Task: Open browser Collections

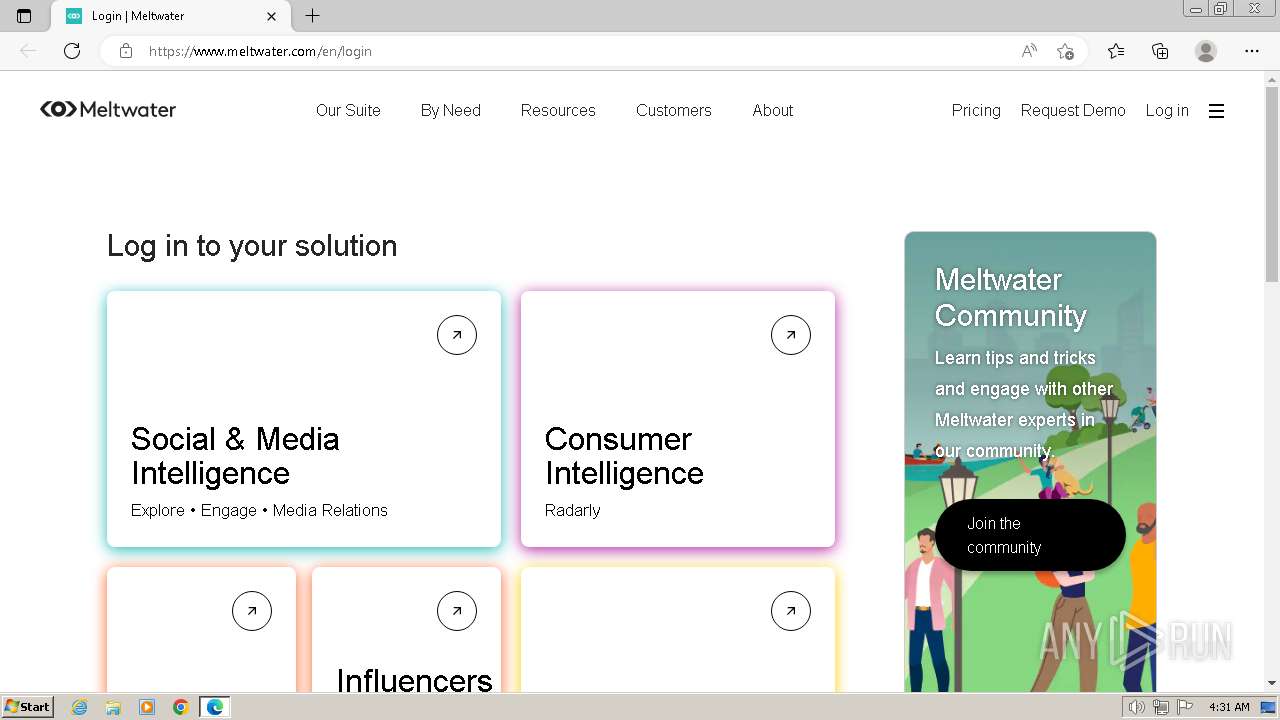Action: pos(1160,51)
